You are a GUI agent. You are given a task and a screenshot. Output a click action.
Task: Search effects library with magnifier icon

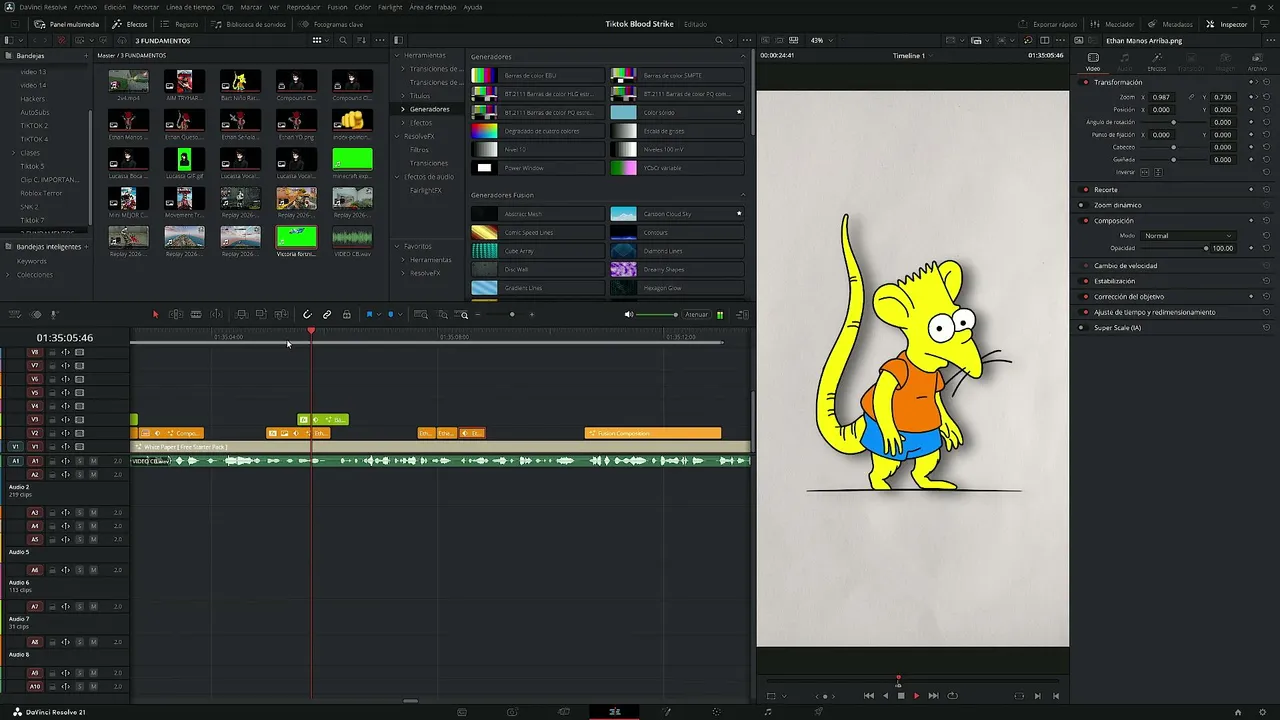point(719,40)
